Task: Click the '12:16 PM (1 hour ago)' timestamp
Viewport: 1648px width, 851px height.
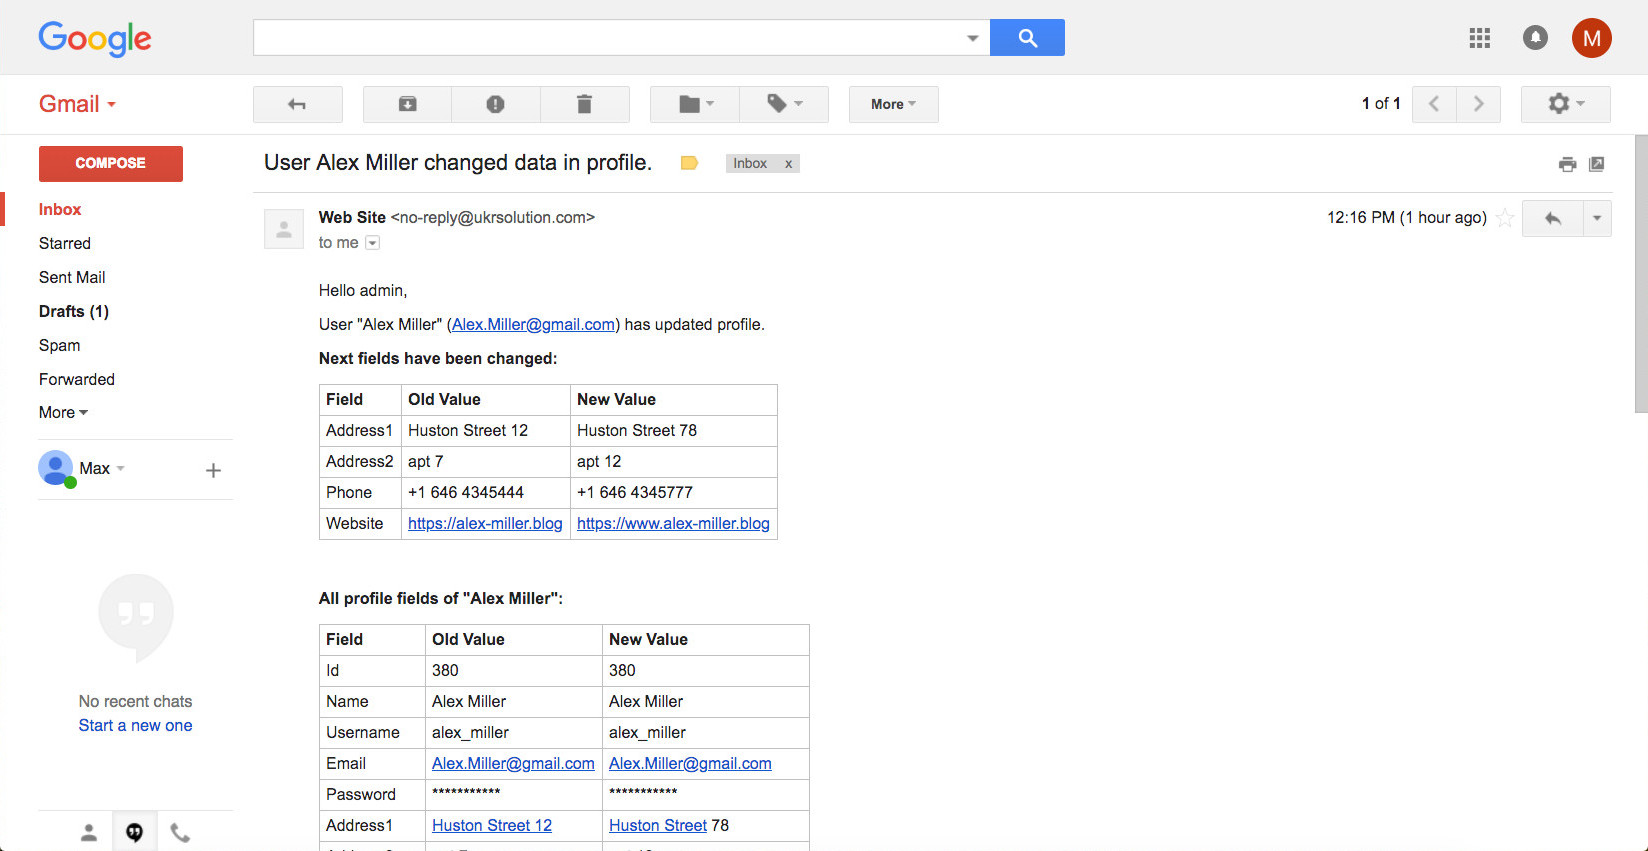Action: [x=1407, y=218]
